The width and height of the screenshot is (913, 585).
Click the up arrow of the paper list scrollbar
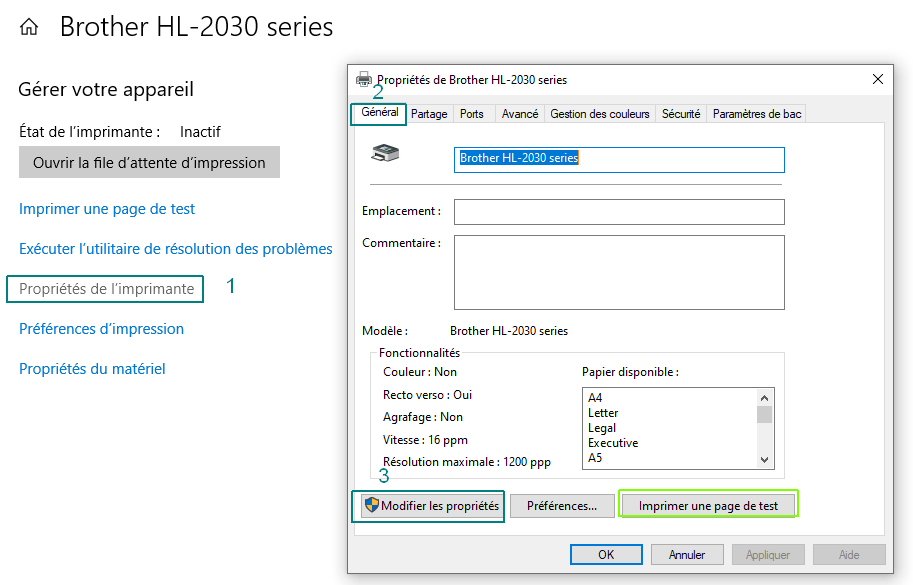[x=765, y=398]
